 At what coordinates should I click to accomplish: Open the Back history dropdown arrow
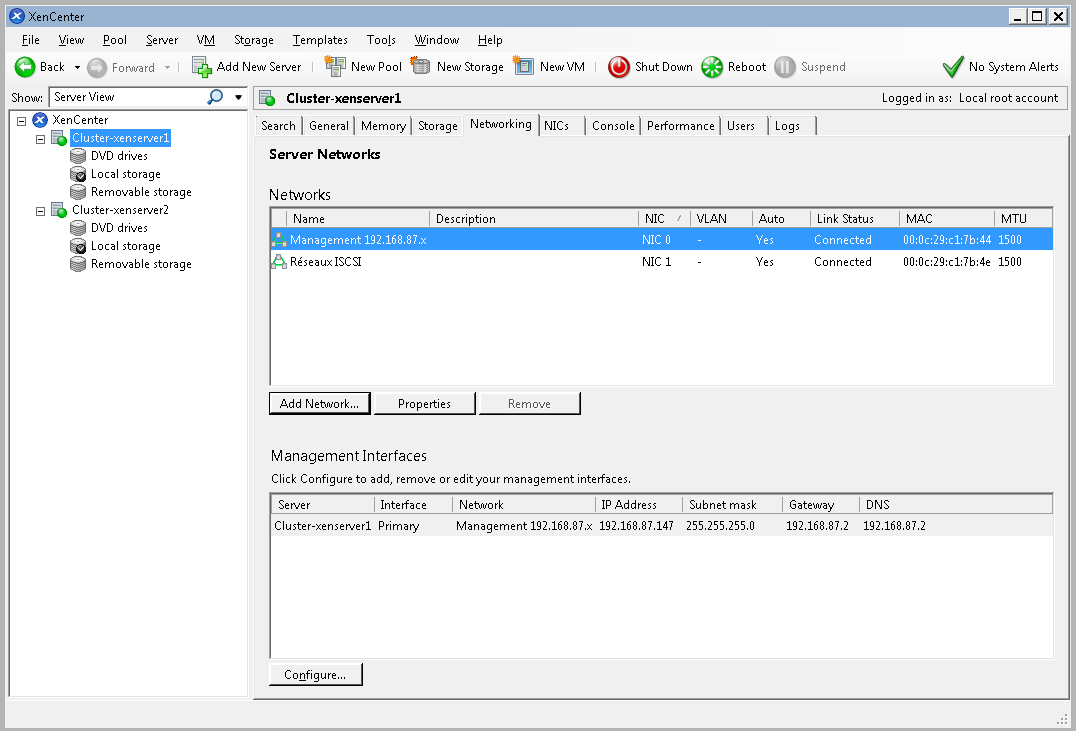77,68
